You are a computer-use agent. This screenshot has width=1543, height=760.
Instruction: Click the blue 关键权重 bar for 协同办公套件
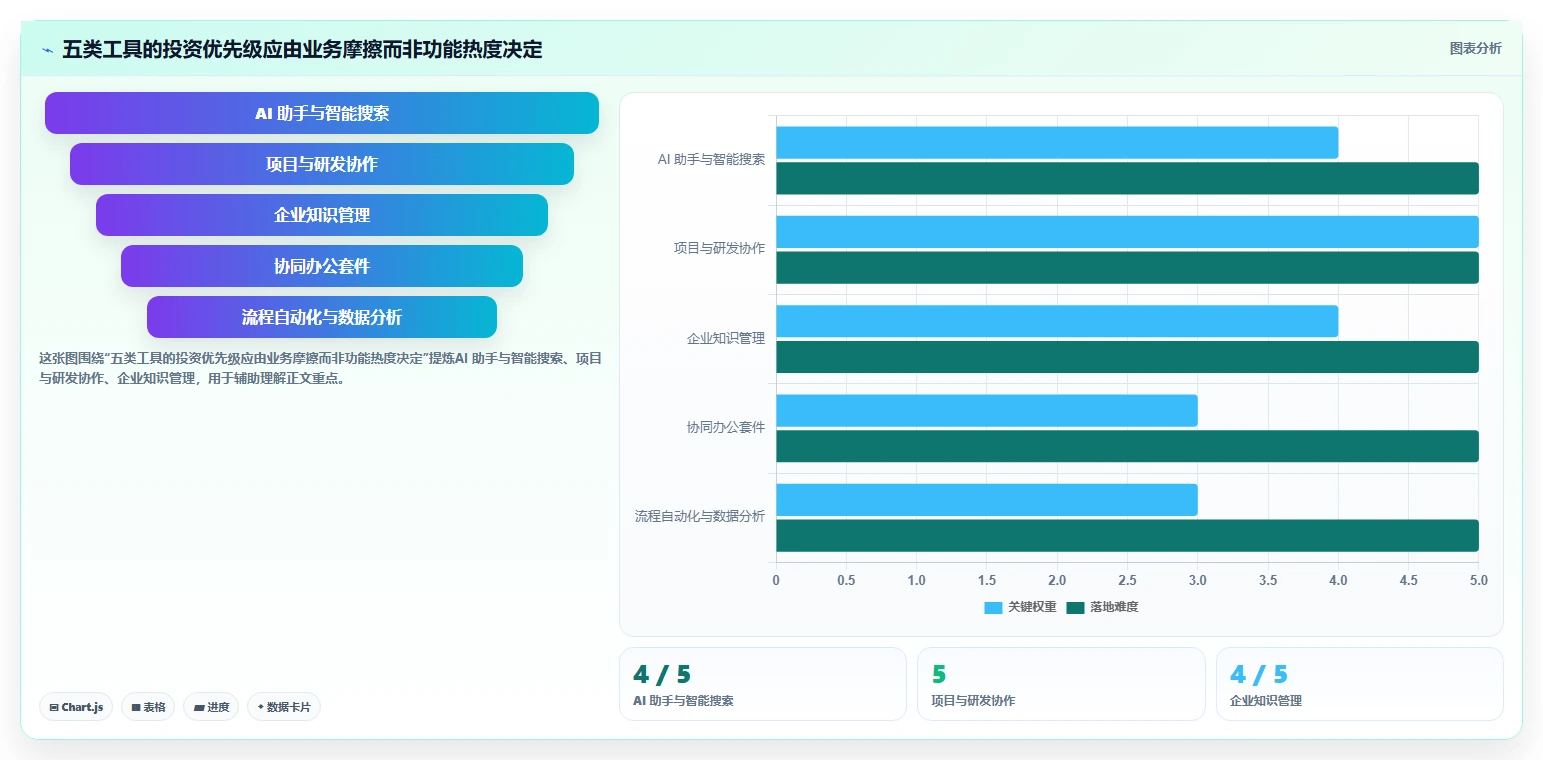[986, 410]
